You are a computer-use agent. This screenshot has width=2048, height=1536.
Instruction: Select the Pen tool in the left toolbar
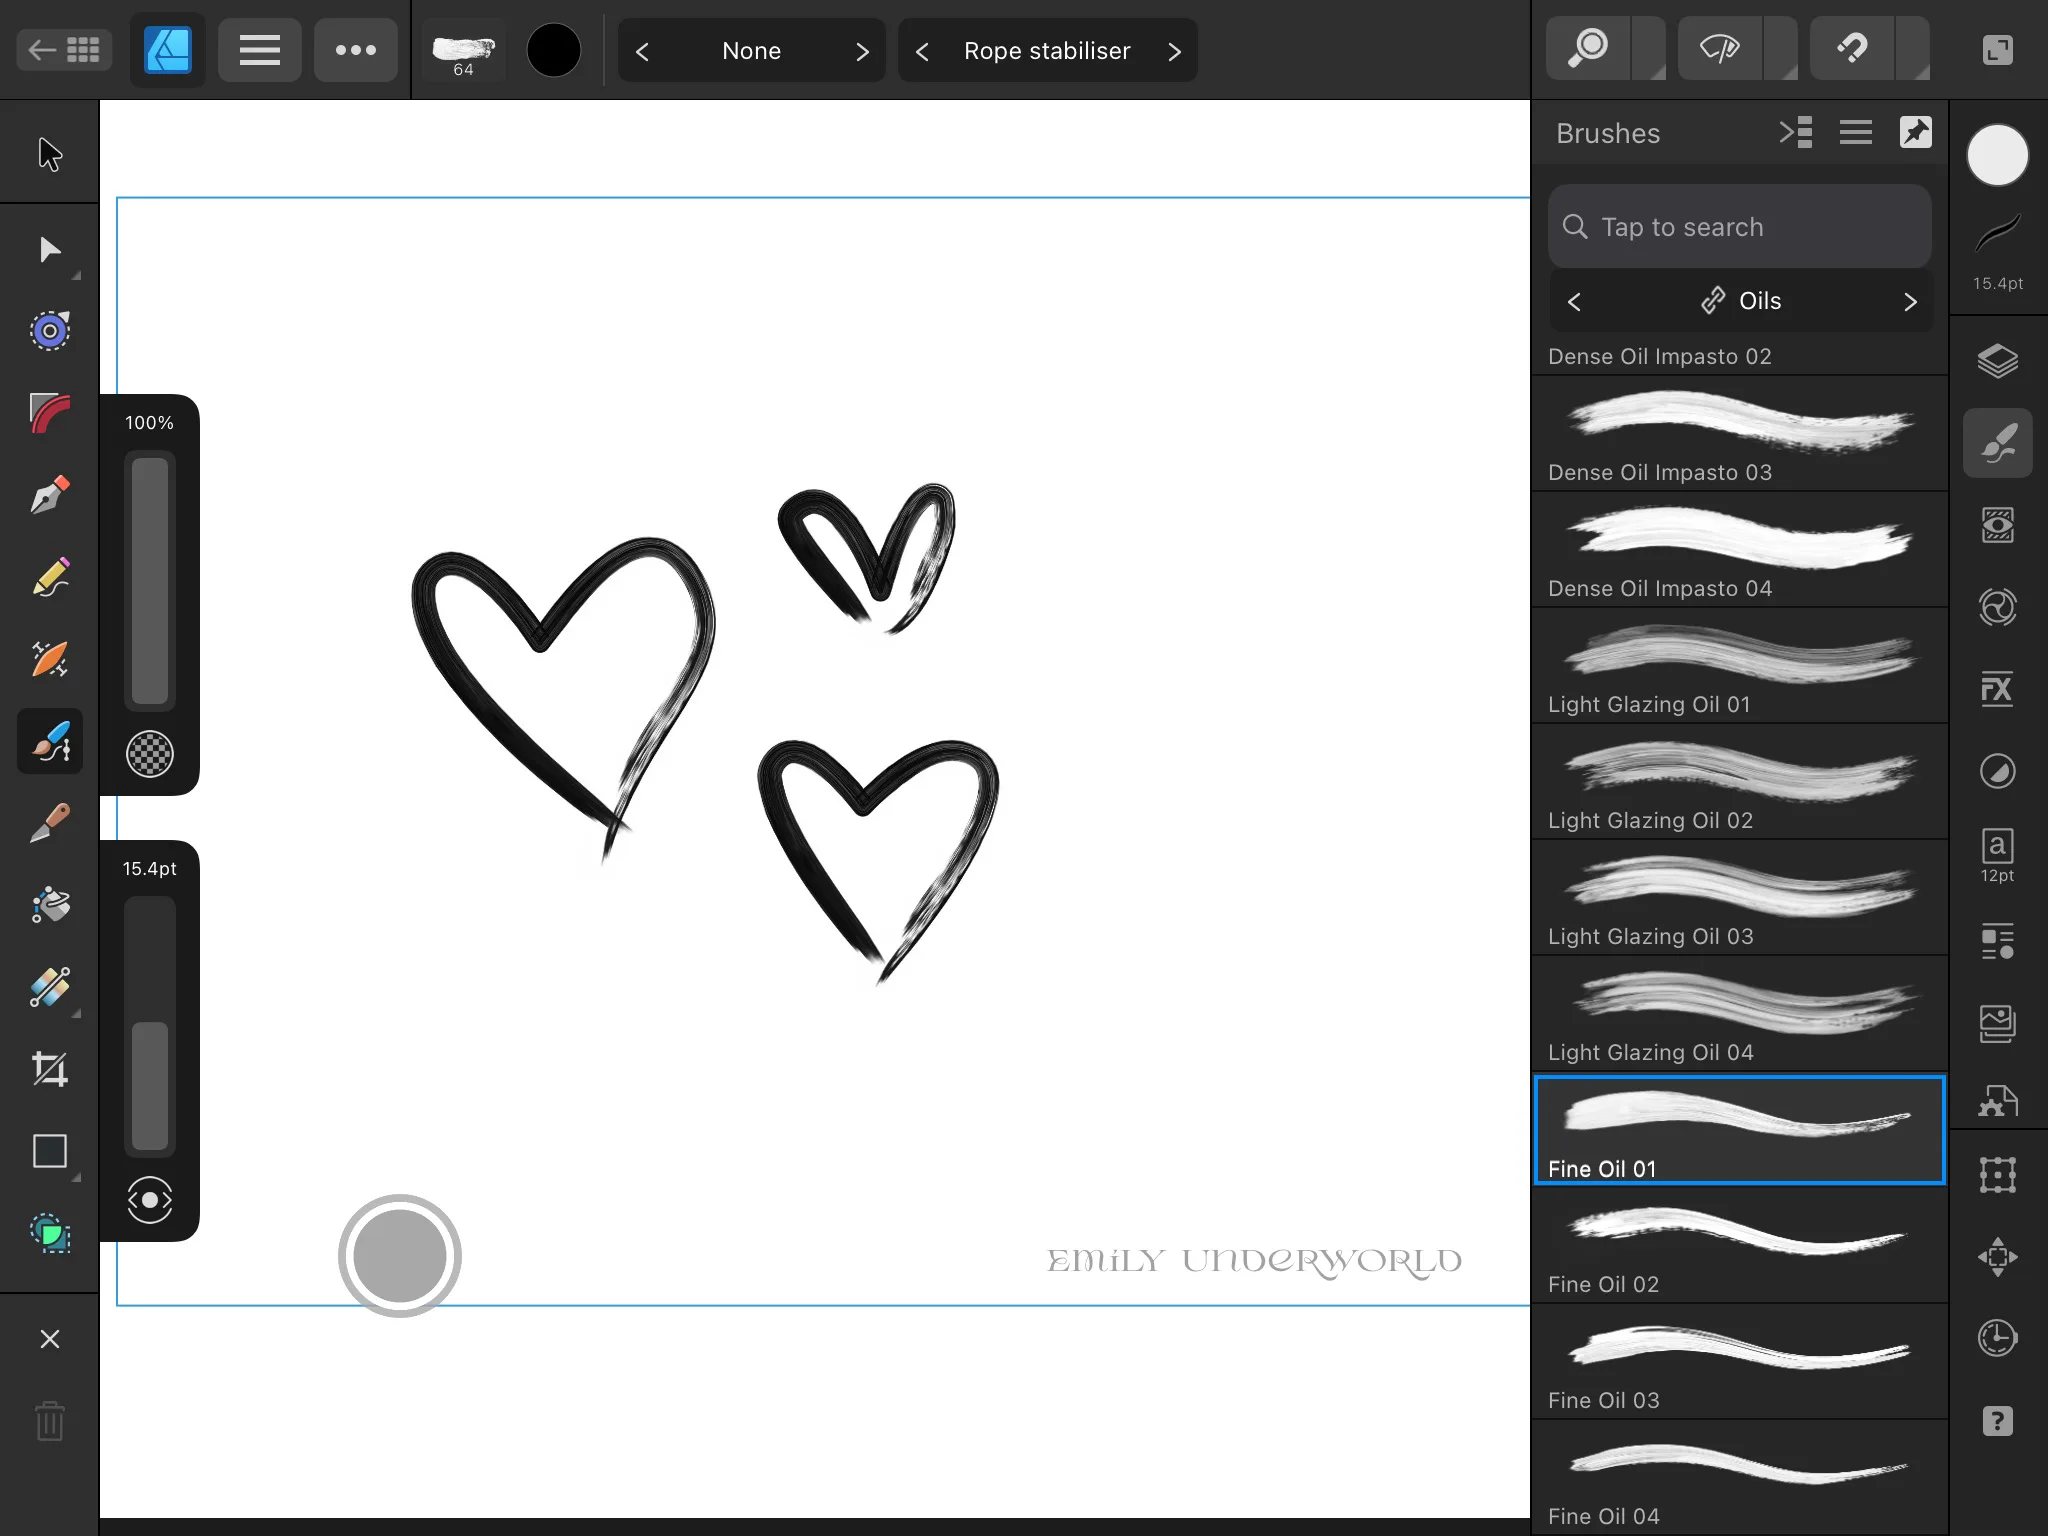click(50, 495)
